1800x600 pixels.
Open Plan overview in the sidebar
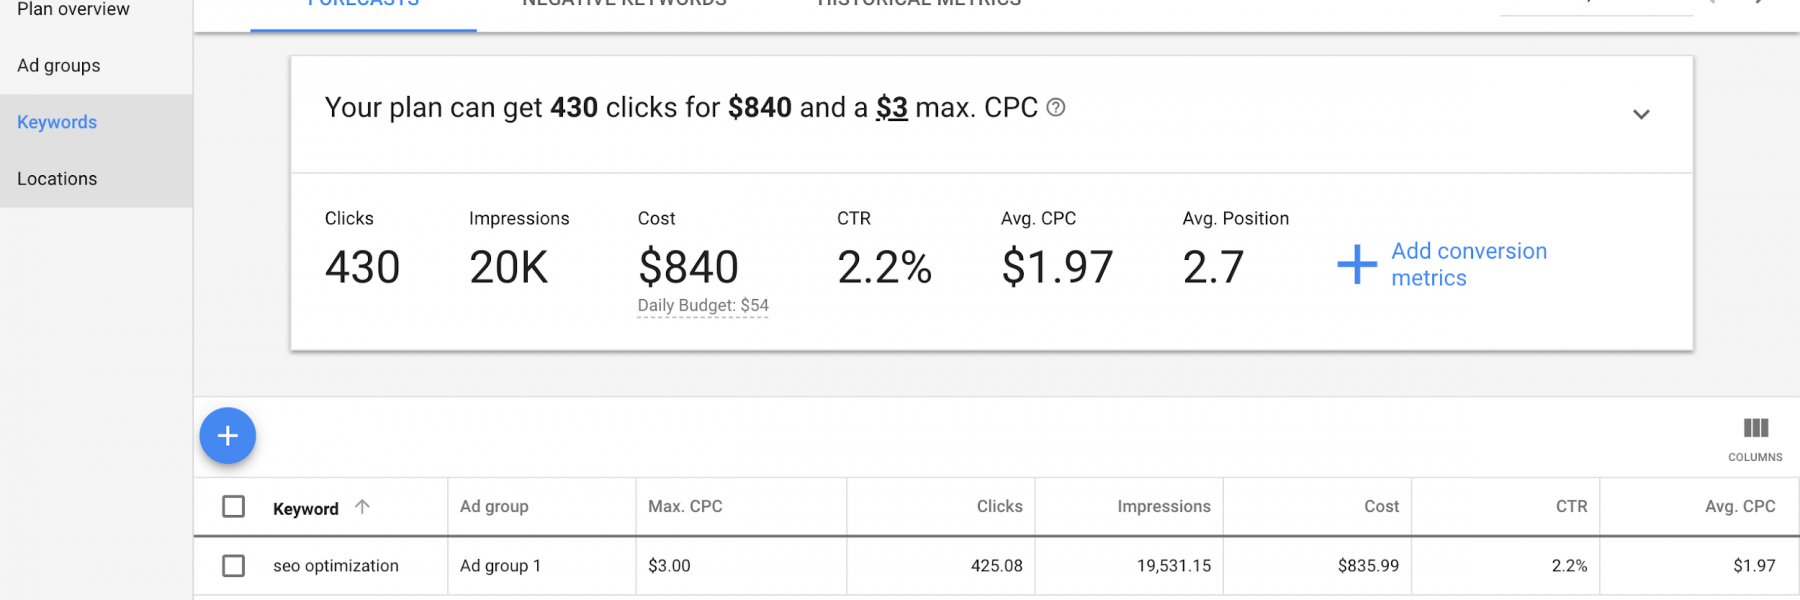(x=73, y=10)
